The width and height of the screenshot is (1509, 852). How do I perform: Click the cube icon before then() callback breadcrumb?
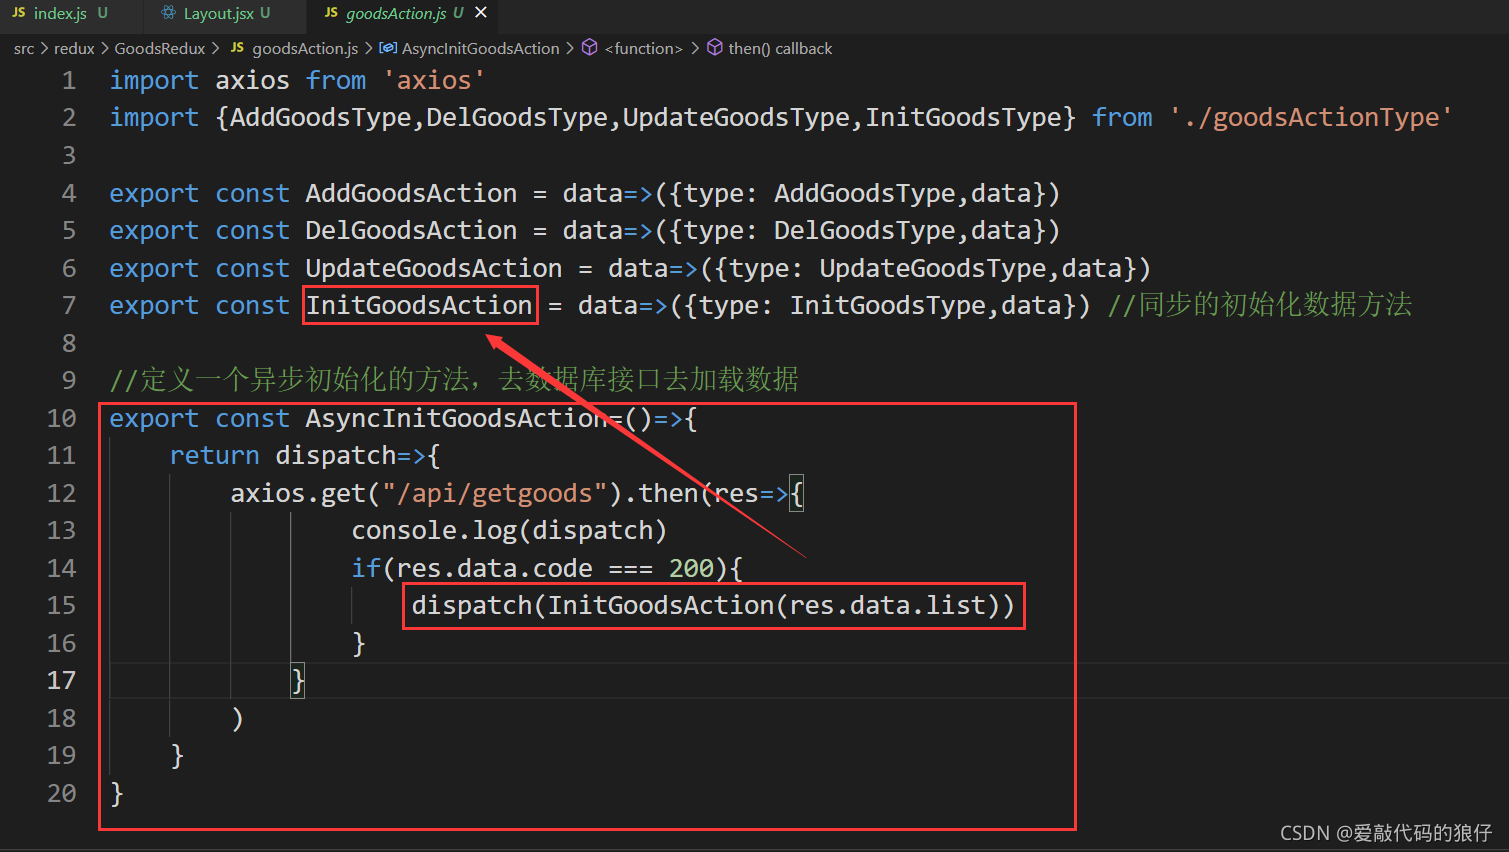coord(714,47)
